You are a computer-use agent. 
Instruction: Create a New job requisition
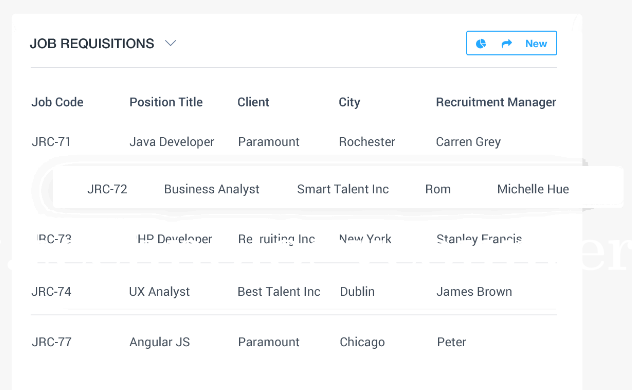[x=536, y=44]
